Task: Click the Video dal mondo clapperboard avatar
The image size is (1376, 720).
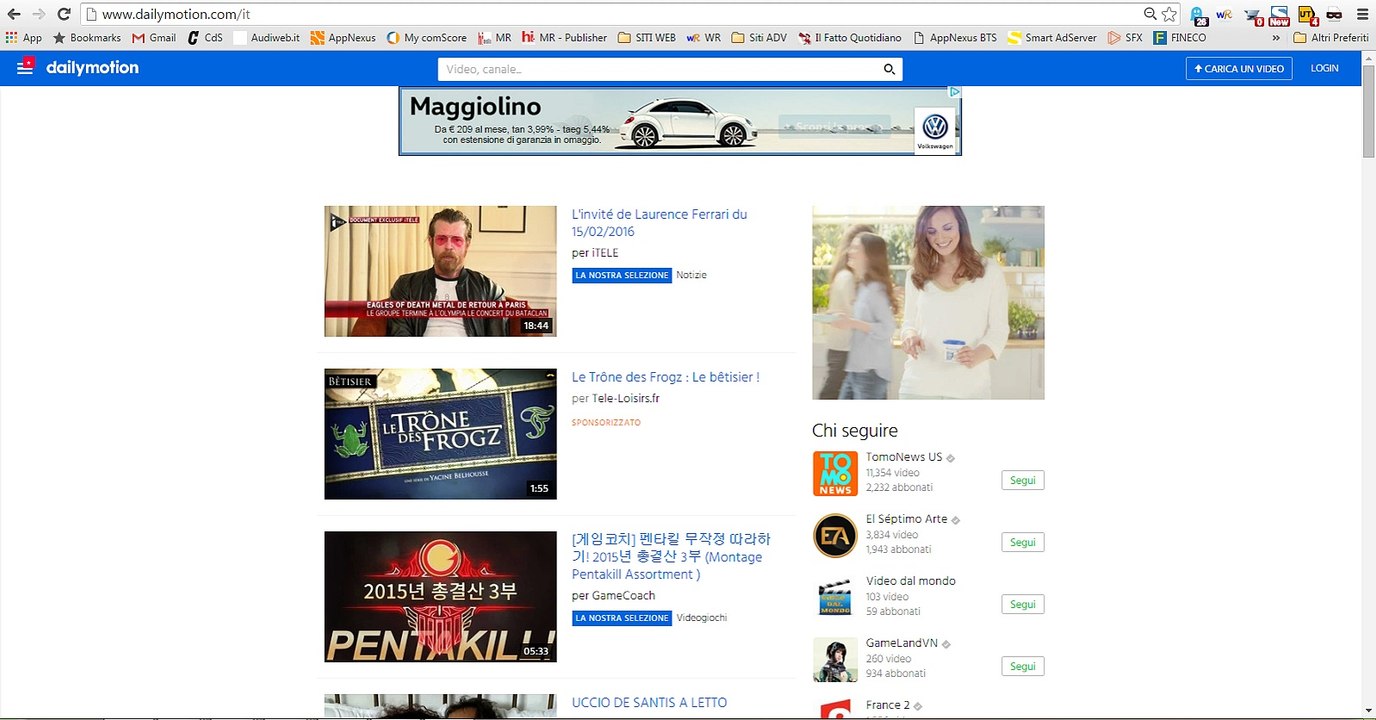Action: 835,597
